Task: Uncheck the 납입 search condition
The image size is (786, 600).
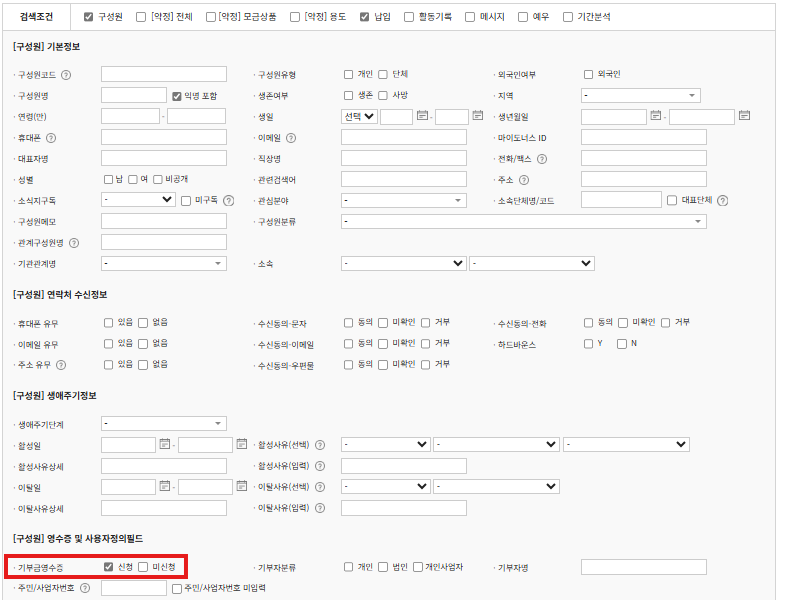Action: (x=364, y=17)
